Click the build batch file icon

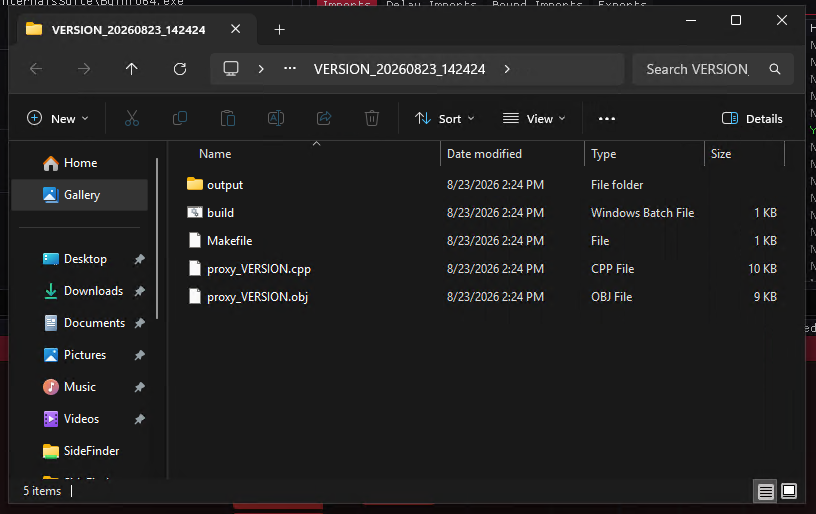point(195,212)
